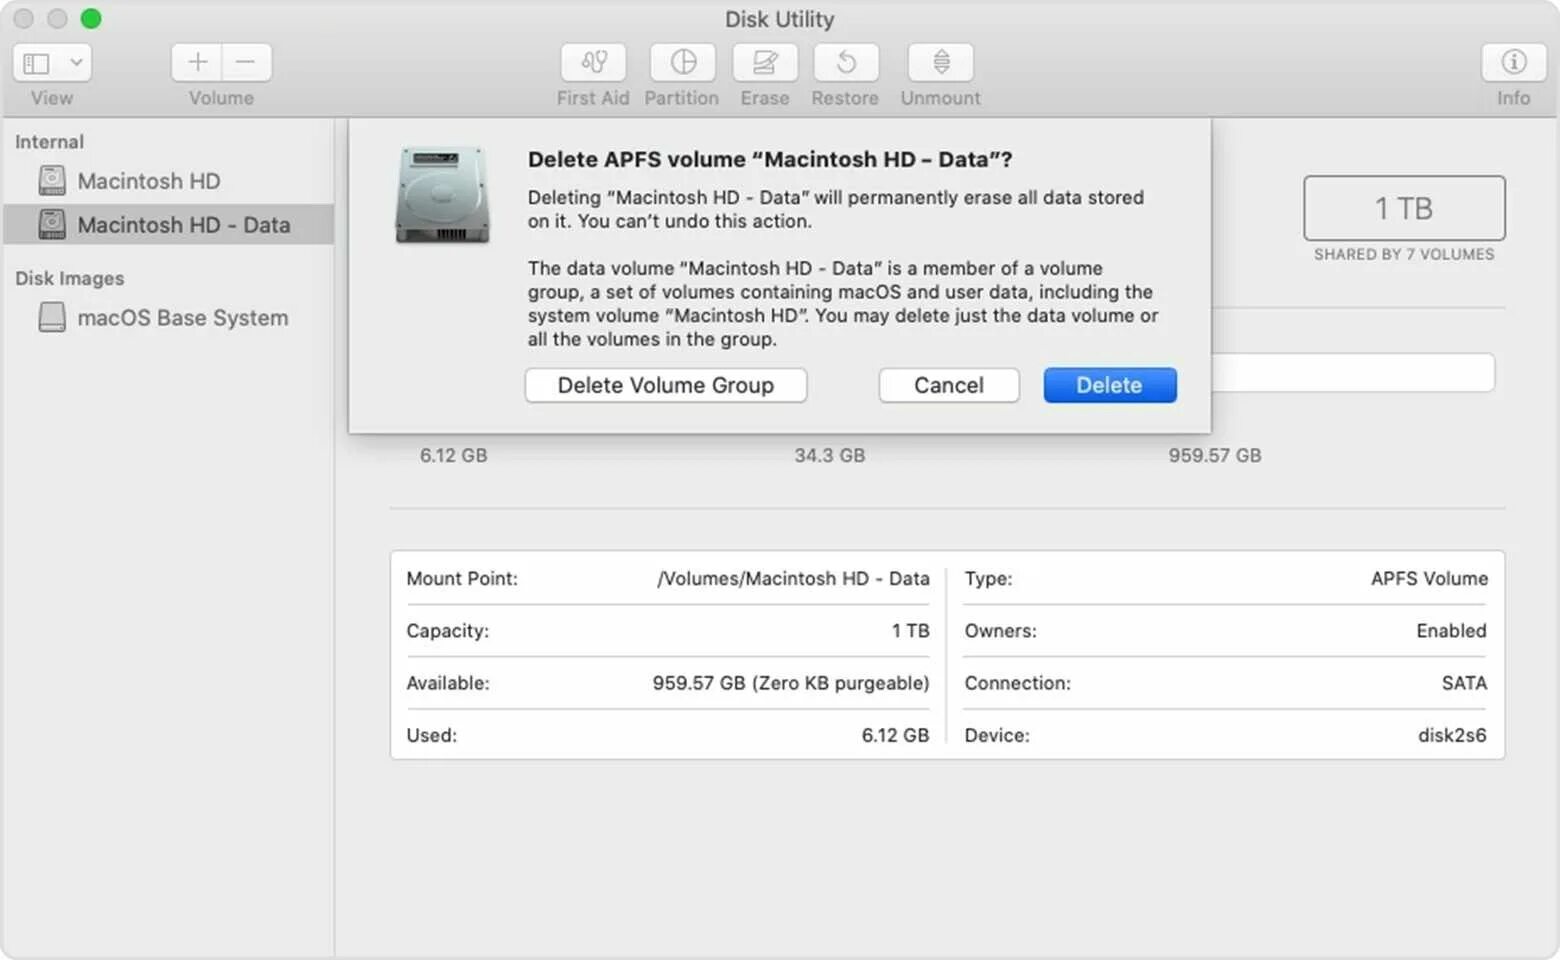This screenshot has width=1560, height=960.
Task: Click the disk2s6 device value
Action: coord(1452,735)
